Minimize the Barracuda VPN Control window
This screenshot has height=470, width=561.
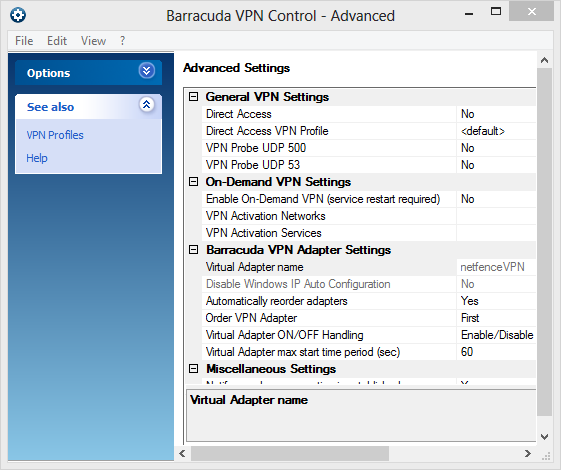tap(469, 14)
